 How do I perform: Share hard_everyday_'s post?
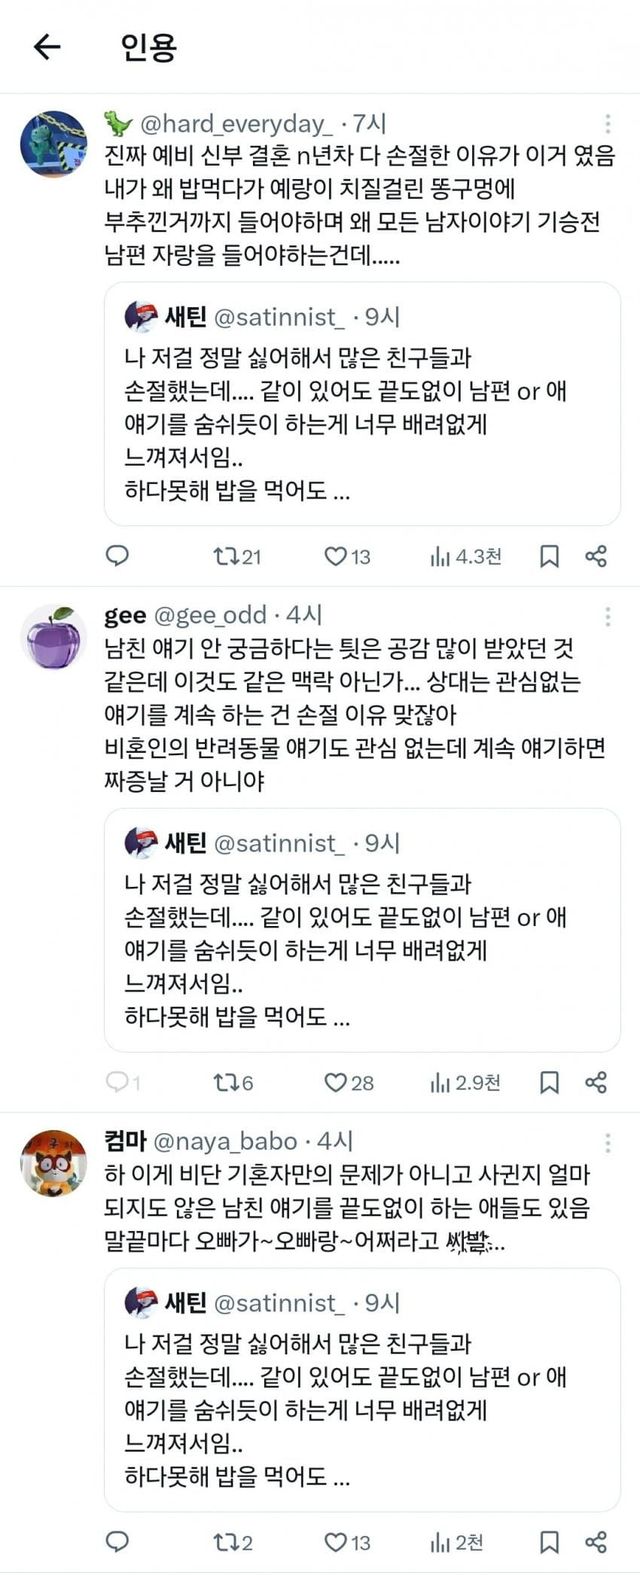pos(596,556)
